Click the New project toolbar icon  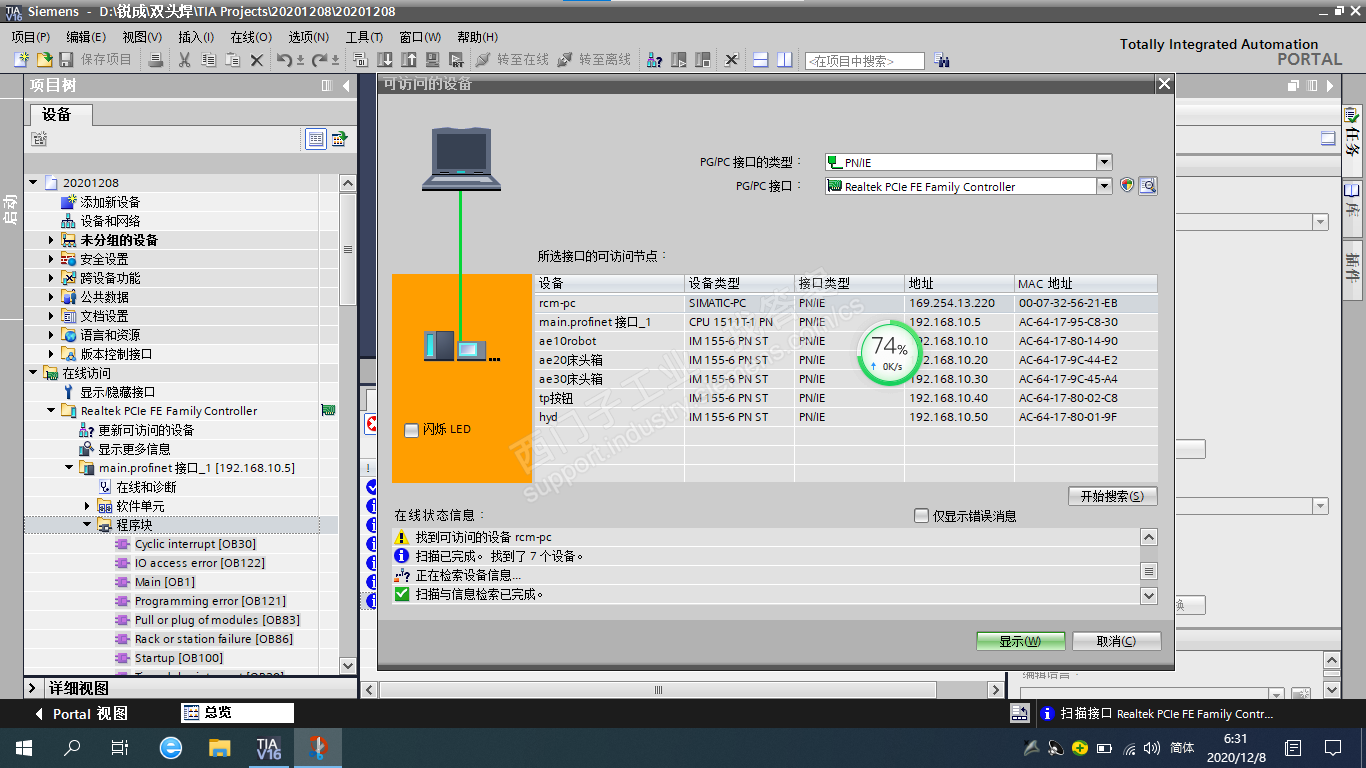pyautogui.click(x=21, y=60)
